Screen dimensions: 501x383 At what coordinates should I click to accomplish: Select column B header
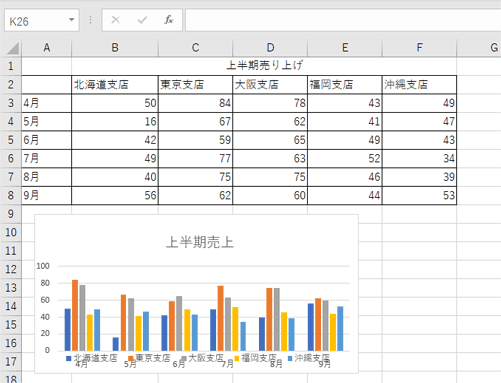115,48
